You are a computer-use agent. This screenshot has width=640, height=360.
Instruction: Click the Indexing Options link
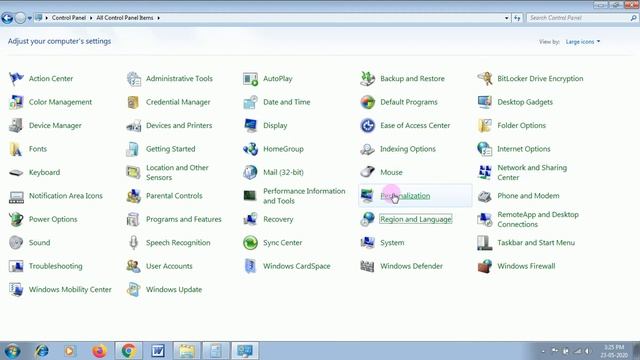point(408,149)
